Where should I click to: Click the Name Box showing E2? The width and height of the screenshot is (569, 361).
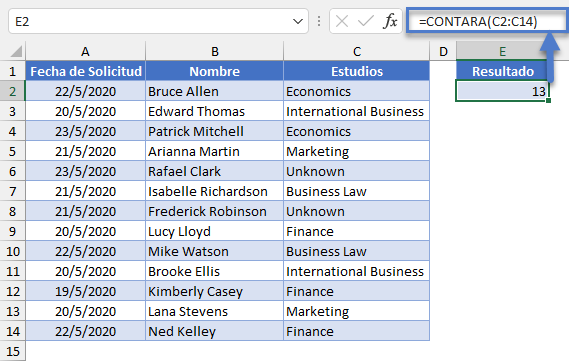click(x=158, y=21)
